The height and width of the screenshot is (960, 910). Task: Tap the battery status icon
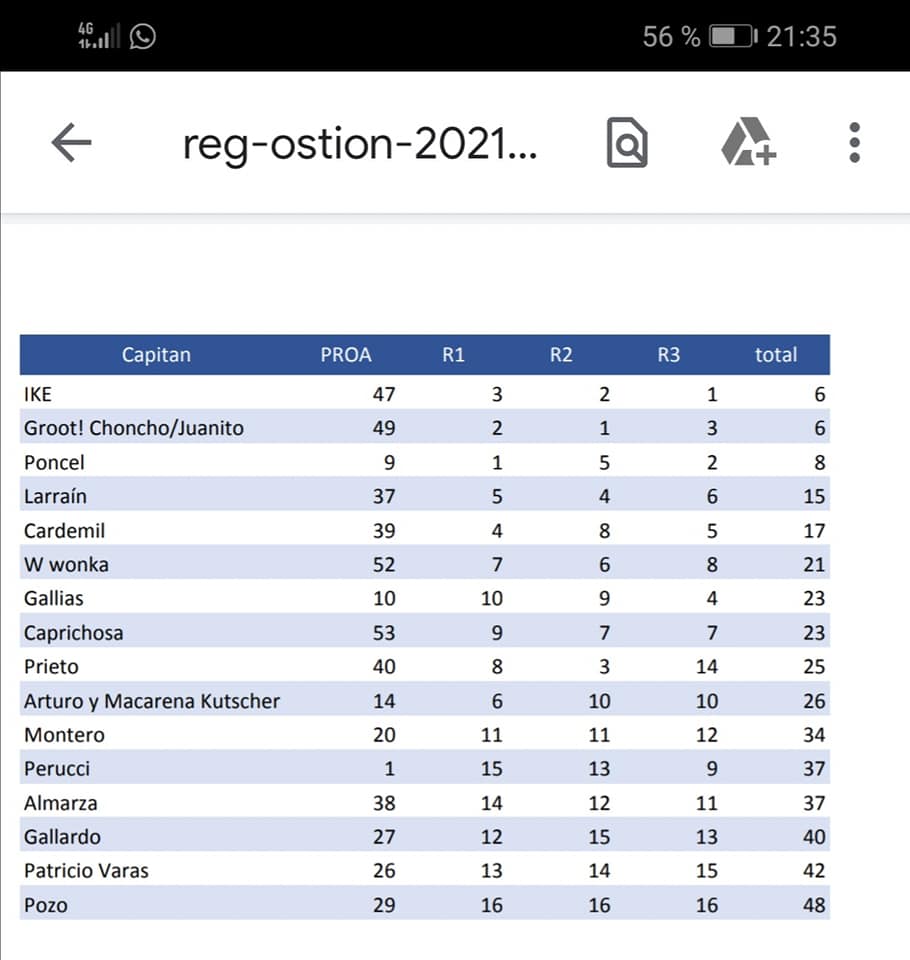click(x=732, y=37)
